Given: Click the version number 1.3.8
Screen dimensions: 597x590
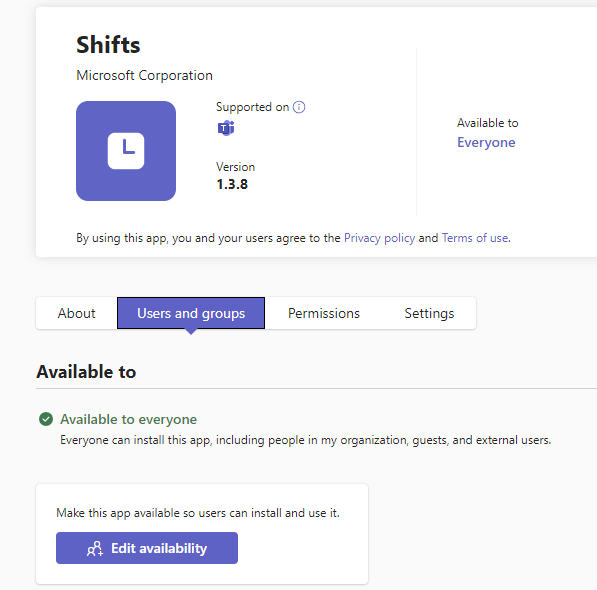Looking at the screenshot, I should pos(232,184).
